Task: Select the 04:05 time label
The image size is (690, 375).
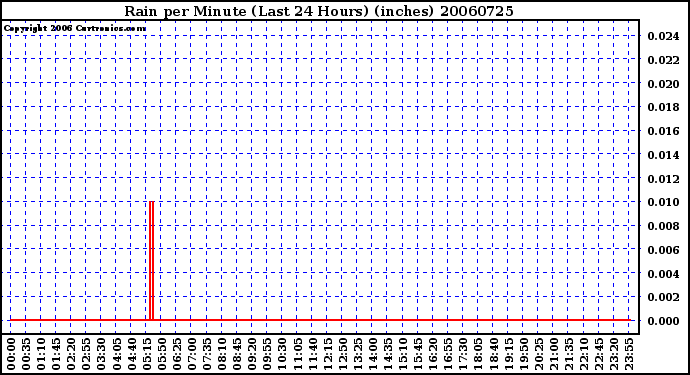Action: click(116, 354)
